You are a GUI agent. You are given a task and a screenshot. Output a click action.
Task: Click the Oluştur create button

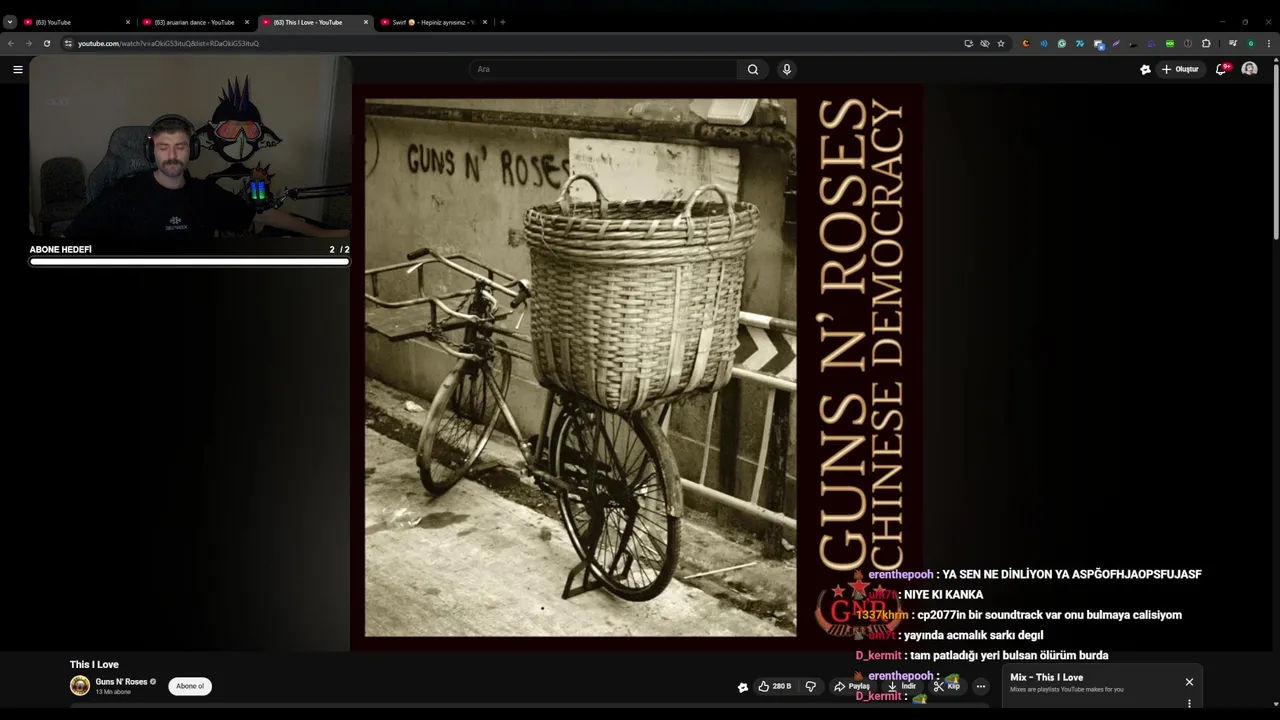pyautogui.click(x=1181, y=69)
